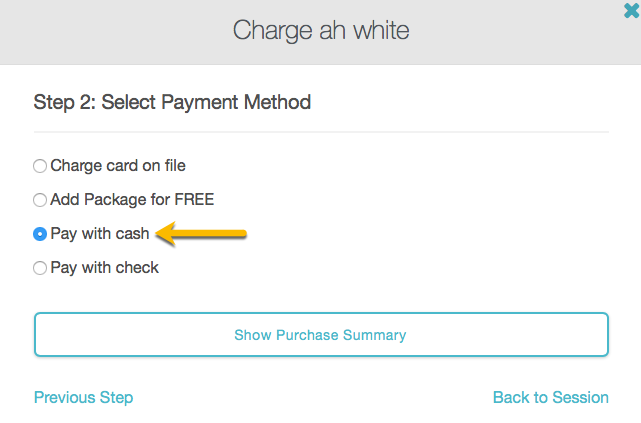Click the horizontal divider under the step heading
Screen dimensions: 641x423
[321, 132]
